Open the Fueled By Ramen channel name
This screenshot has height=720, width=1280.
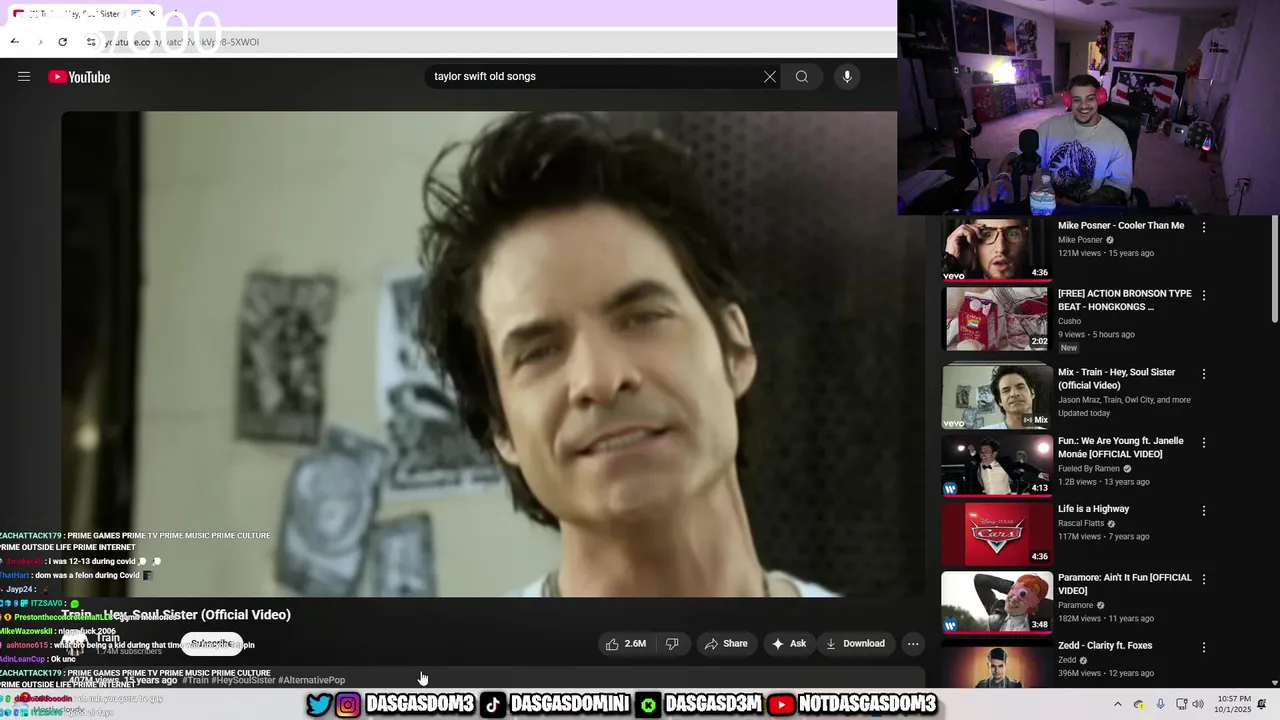pyautogui.click(x=1089, y=468)
